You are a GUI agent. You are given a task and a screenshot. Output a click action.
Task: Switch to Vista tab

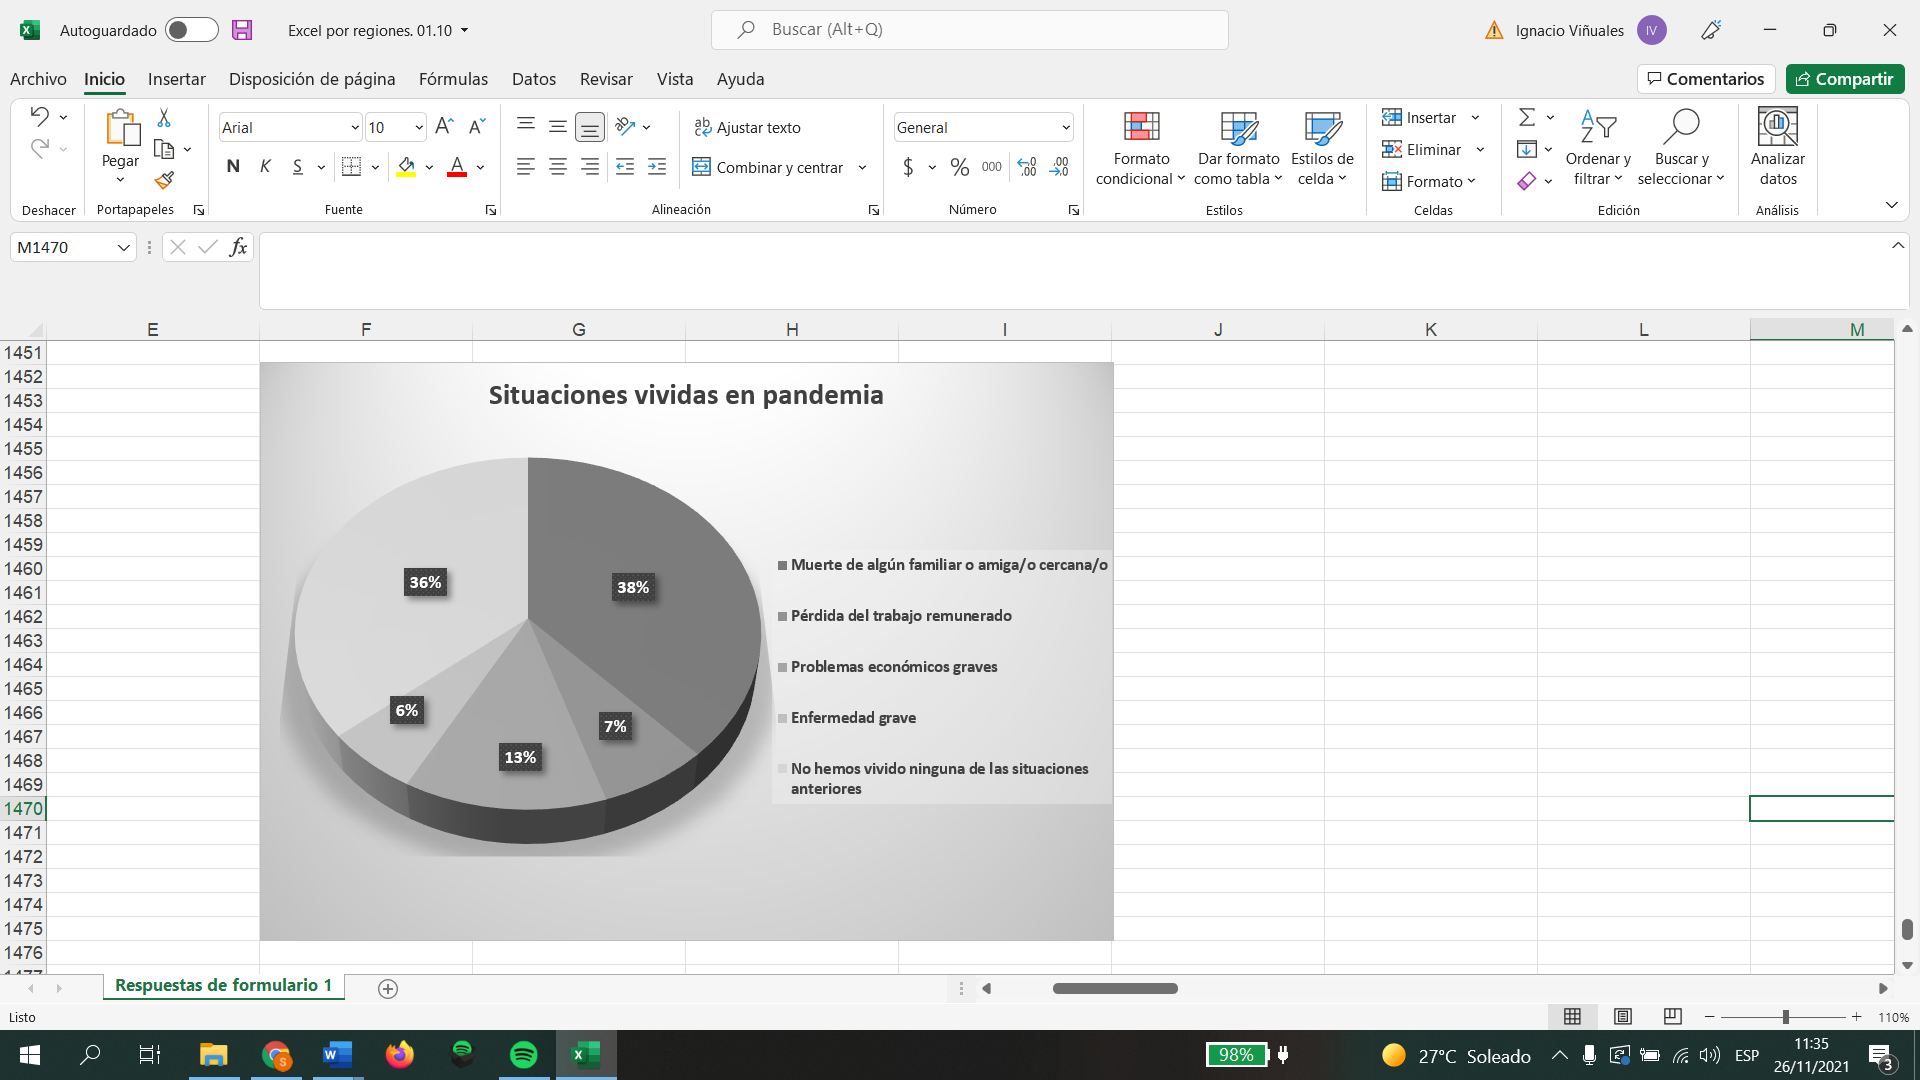675,79
